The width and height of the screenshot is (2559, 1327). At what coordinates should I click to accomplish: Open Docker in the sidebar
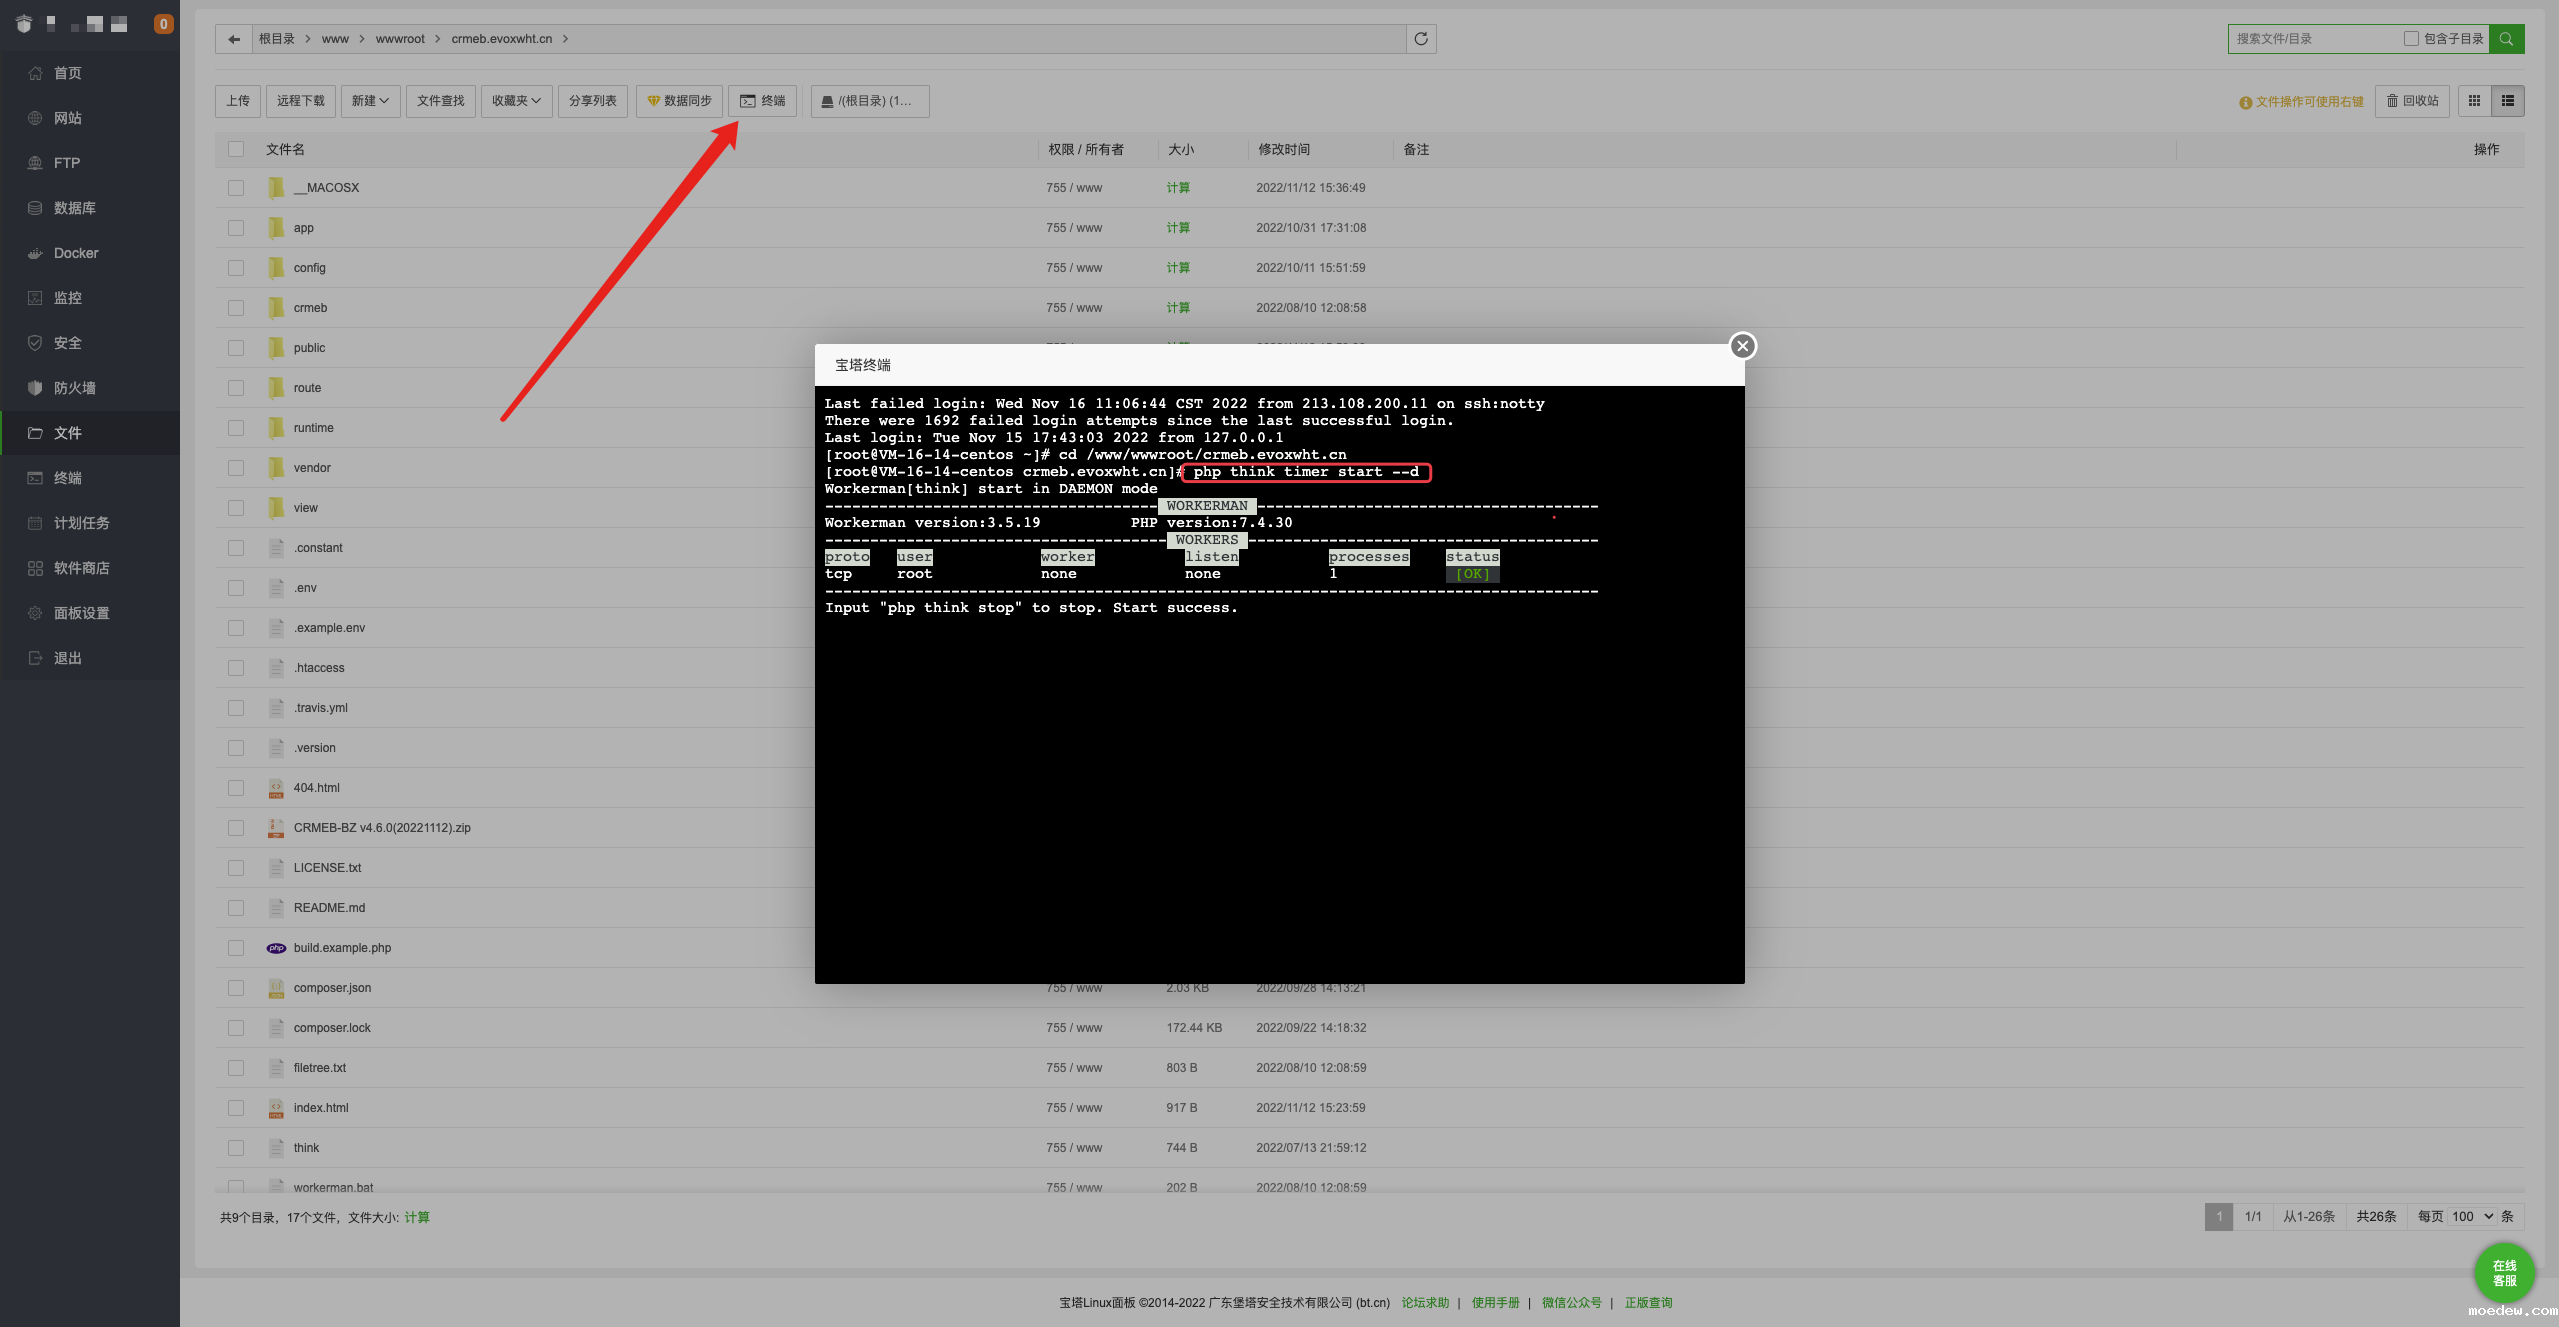(x=76, y=253)
